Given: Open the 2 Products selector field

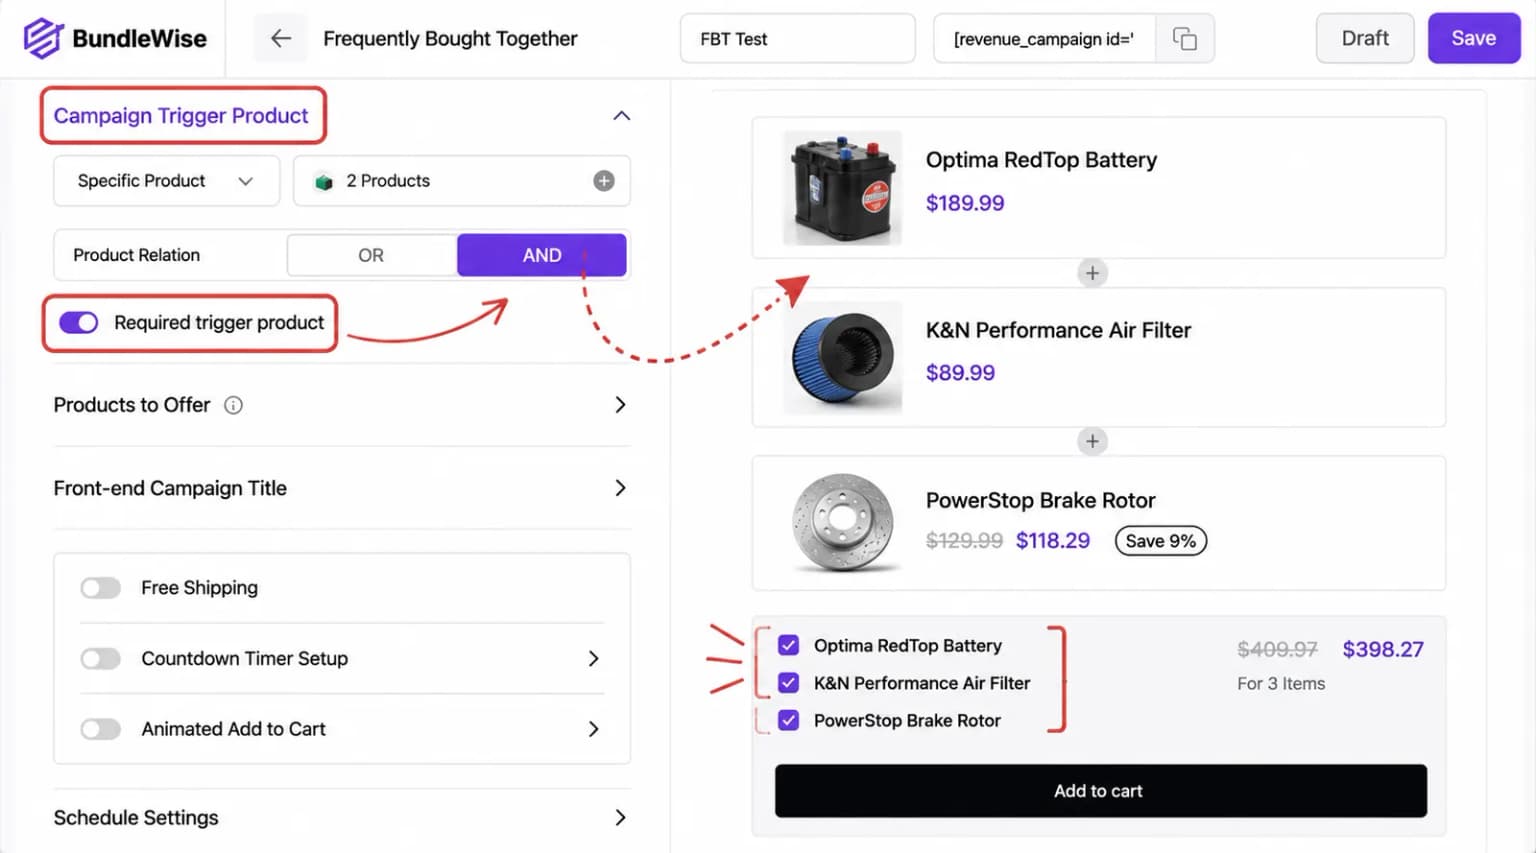Looking at the screenshot, I should pyautogui.click(x=461, y=181).
